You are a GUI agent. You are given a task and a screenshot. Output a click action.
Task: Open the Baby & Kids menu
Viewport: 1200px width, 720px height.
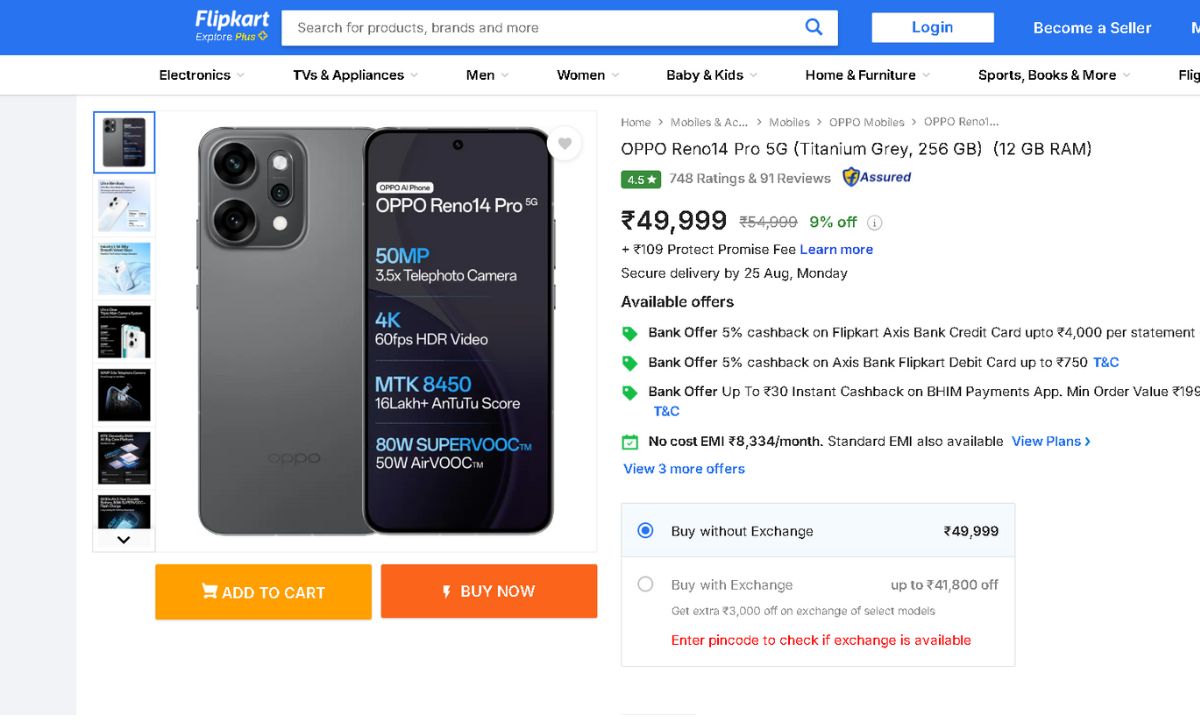tap(711, 75)
